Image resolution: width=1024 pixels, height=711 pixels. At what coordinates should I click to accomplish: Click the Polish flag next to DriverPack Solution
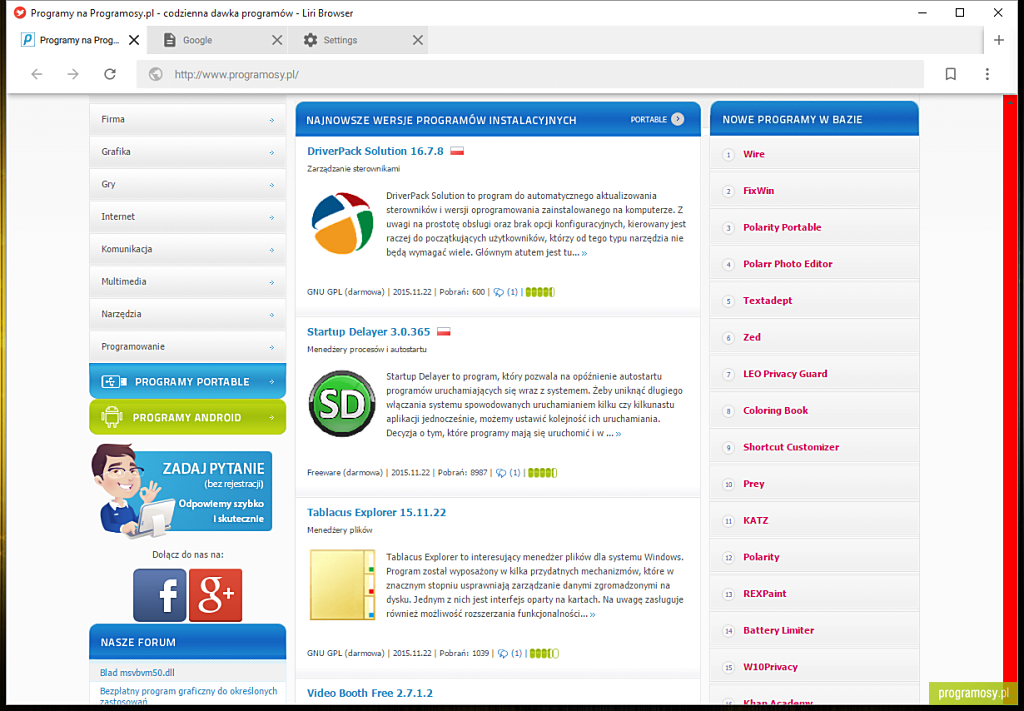pyautogui.click(x=457, y=151)
